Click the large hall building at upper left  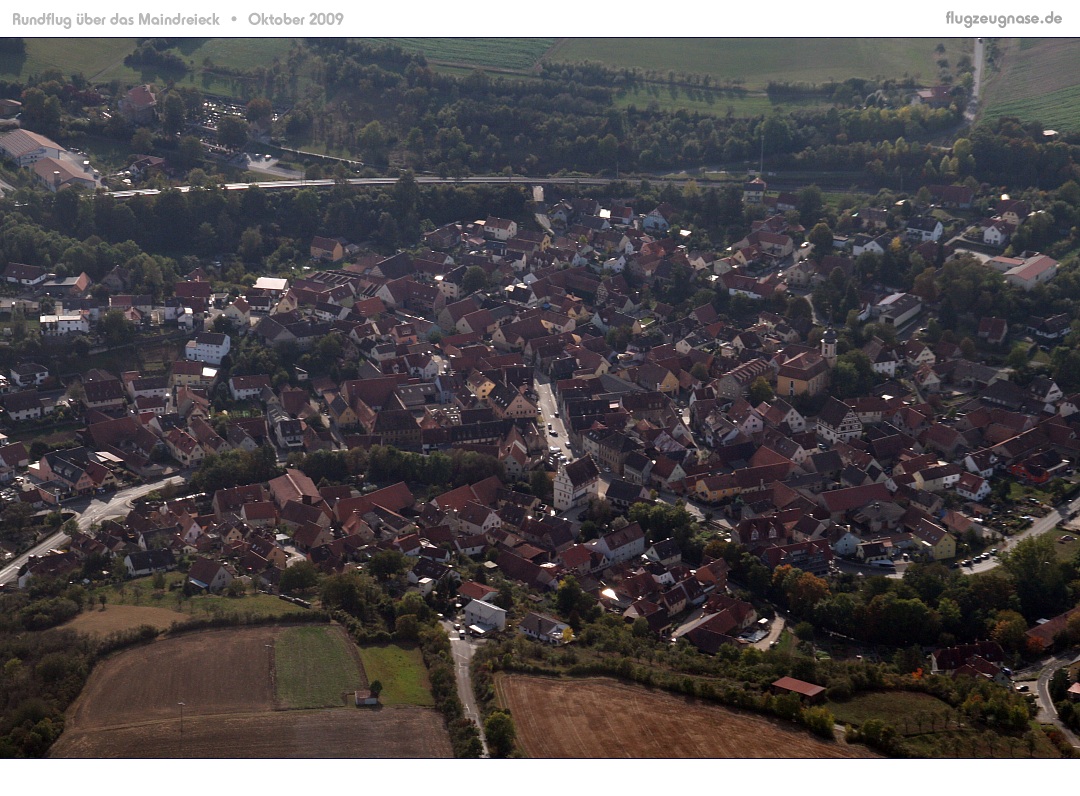(28, 146)
